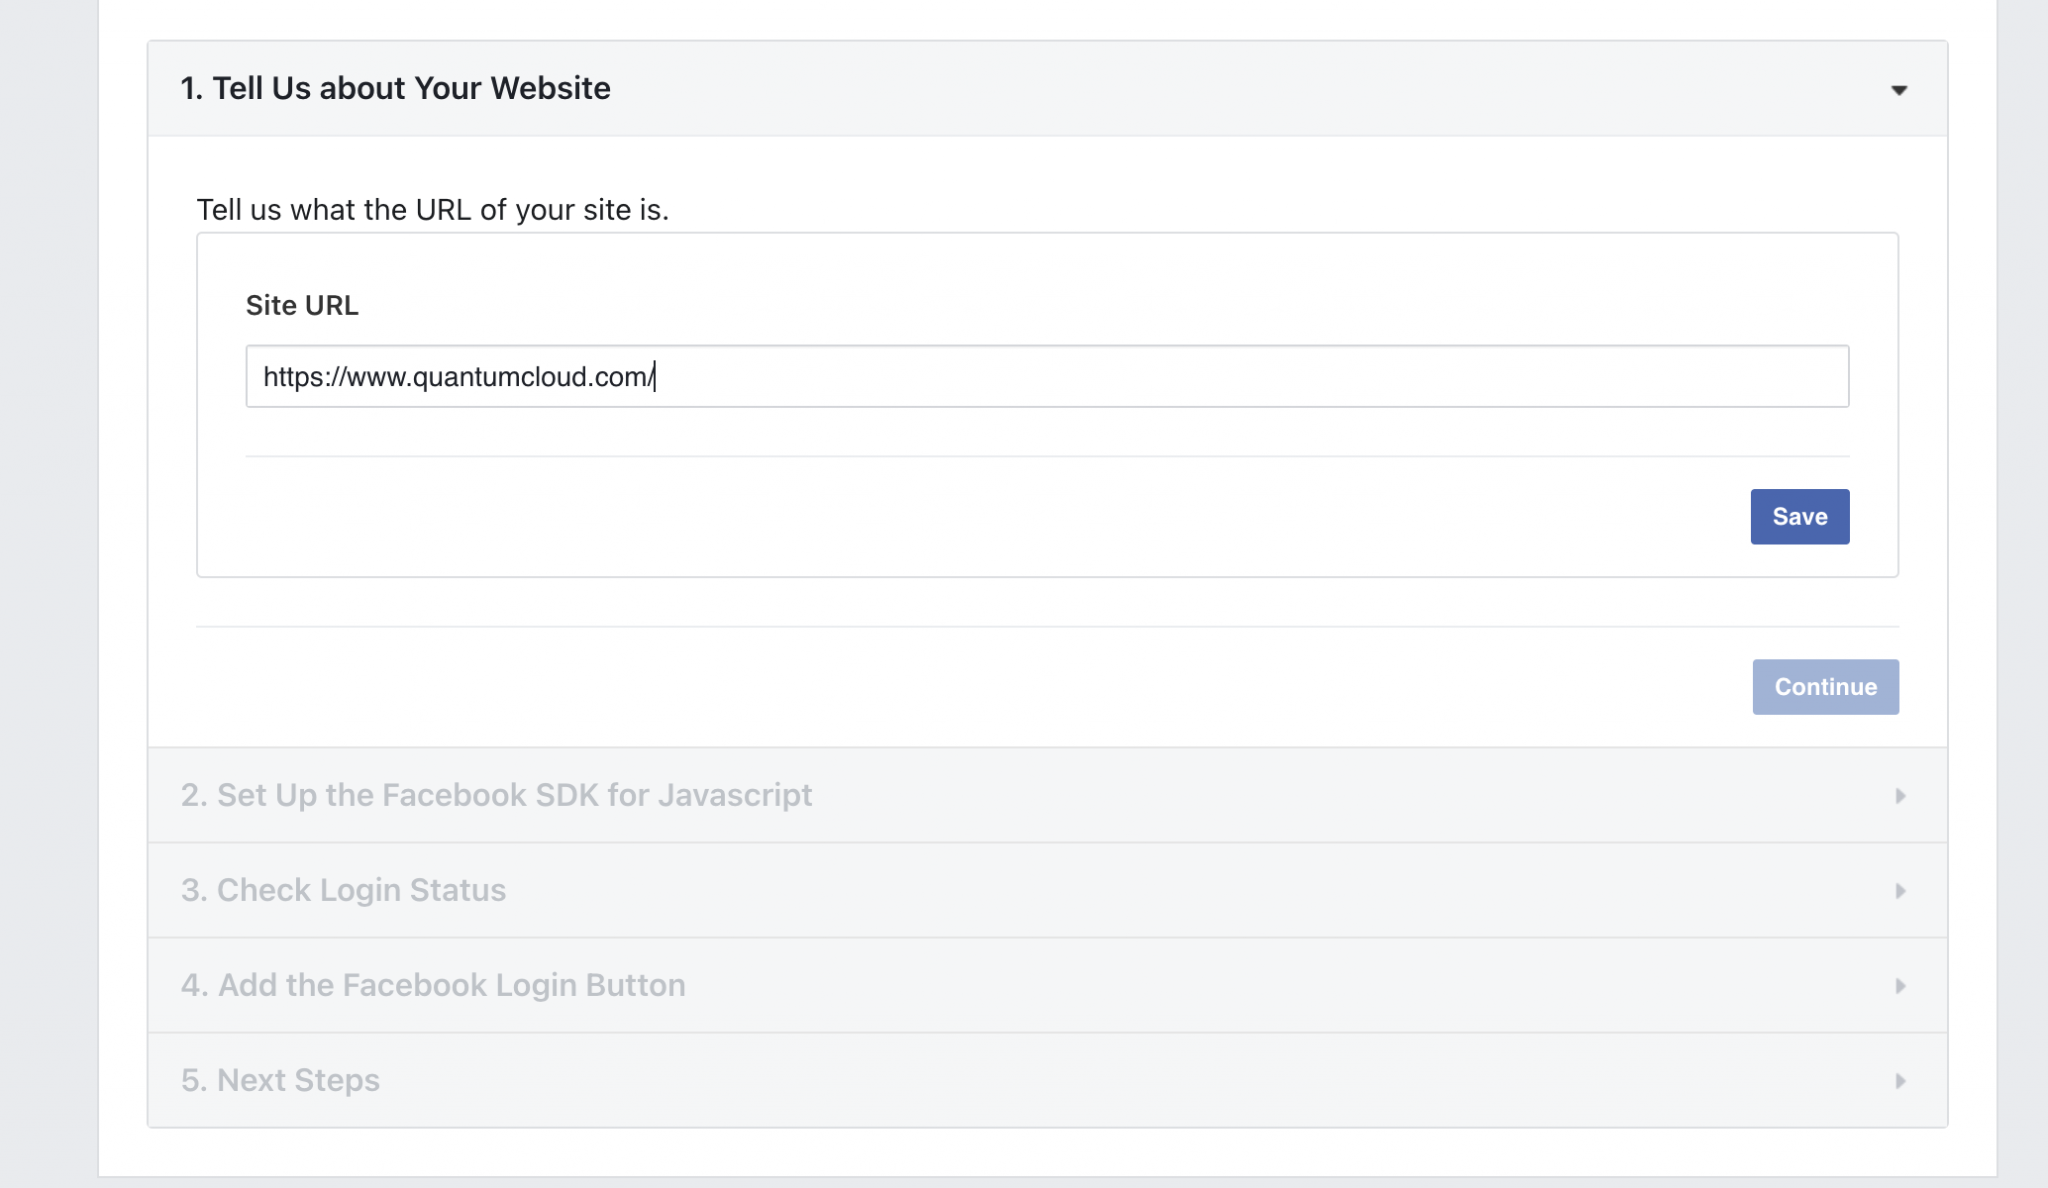Click the chevron next to Next Steps
The image size is (2048, 1188).
coord(1901,1080)
